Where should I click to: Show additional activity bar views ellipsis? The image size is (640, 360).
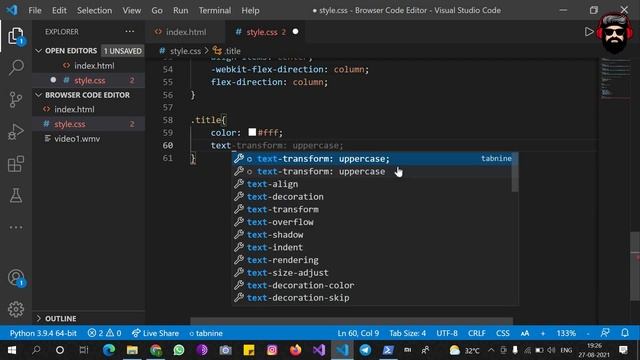point(16,227)
